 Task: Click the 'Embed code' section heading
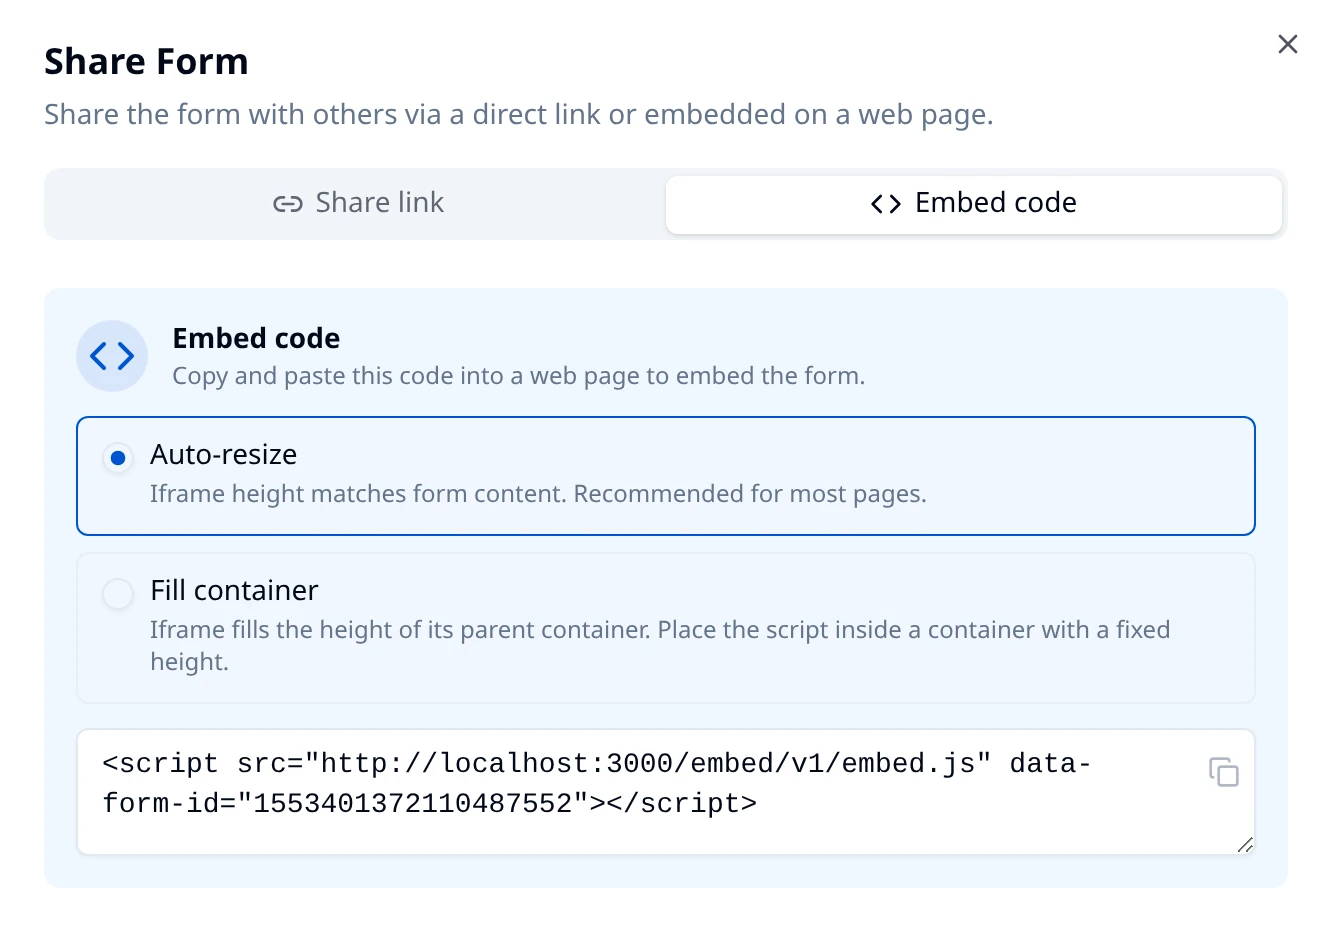[256, 338]
